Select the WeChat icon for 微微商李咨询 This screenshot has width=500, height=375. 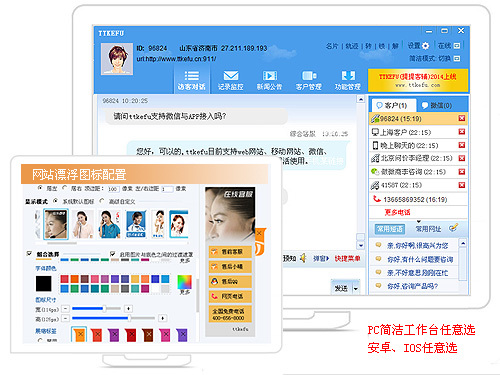click(375, 172)
